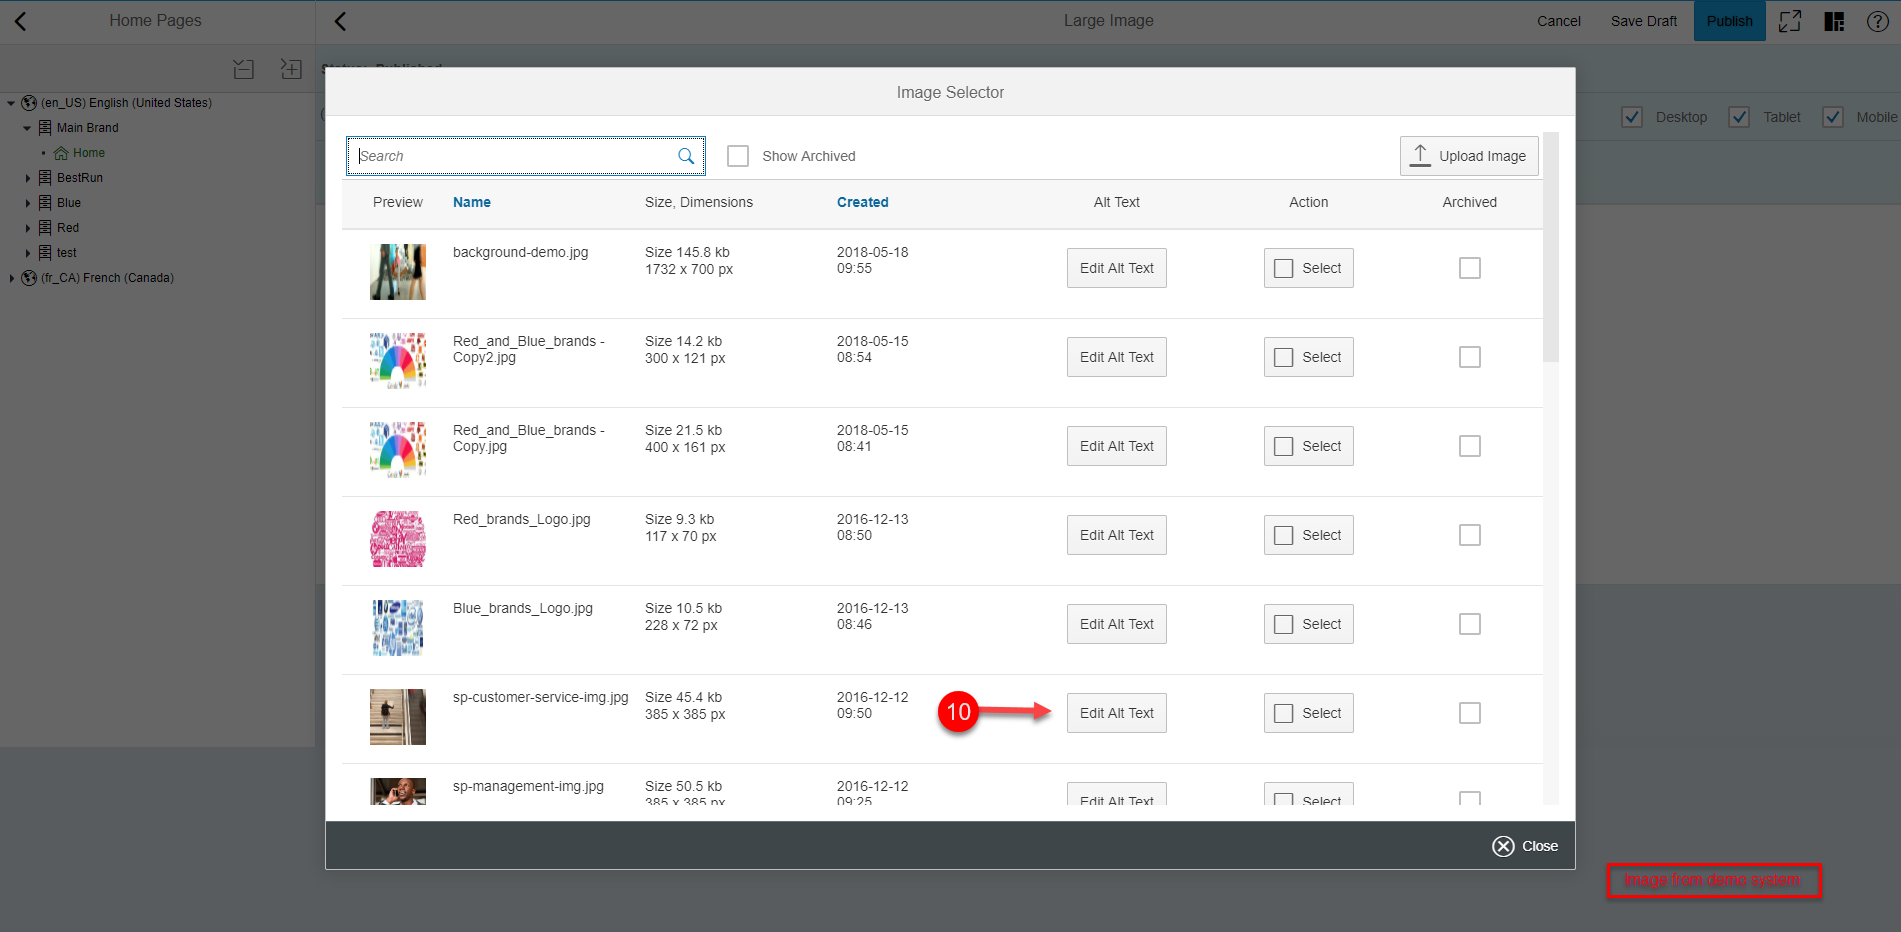
Task: Expand the test tree node
Action: click(x=27, y=253)
